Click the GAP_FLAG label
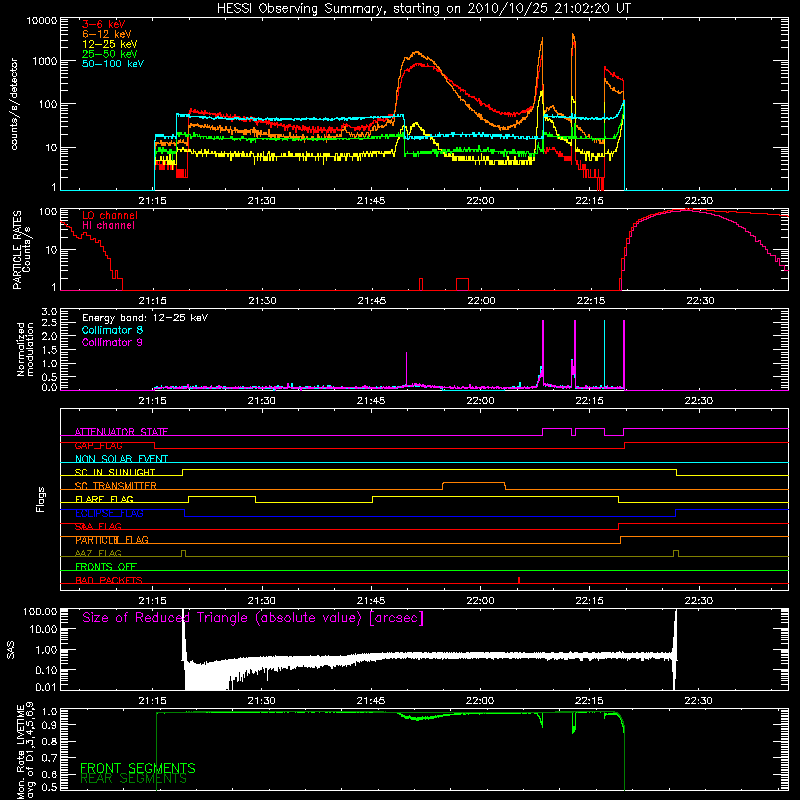Screen dimensions: 800x800 pyautogui.click(x=98, y=445)
